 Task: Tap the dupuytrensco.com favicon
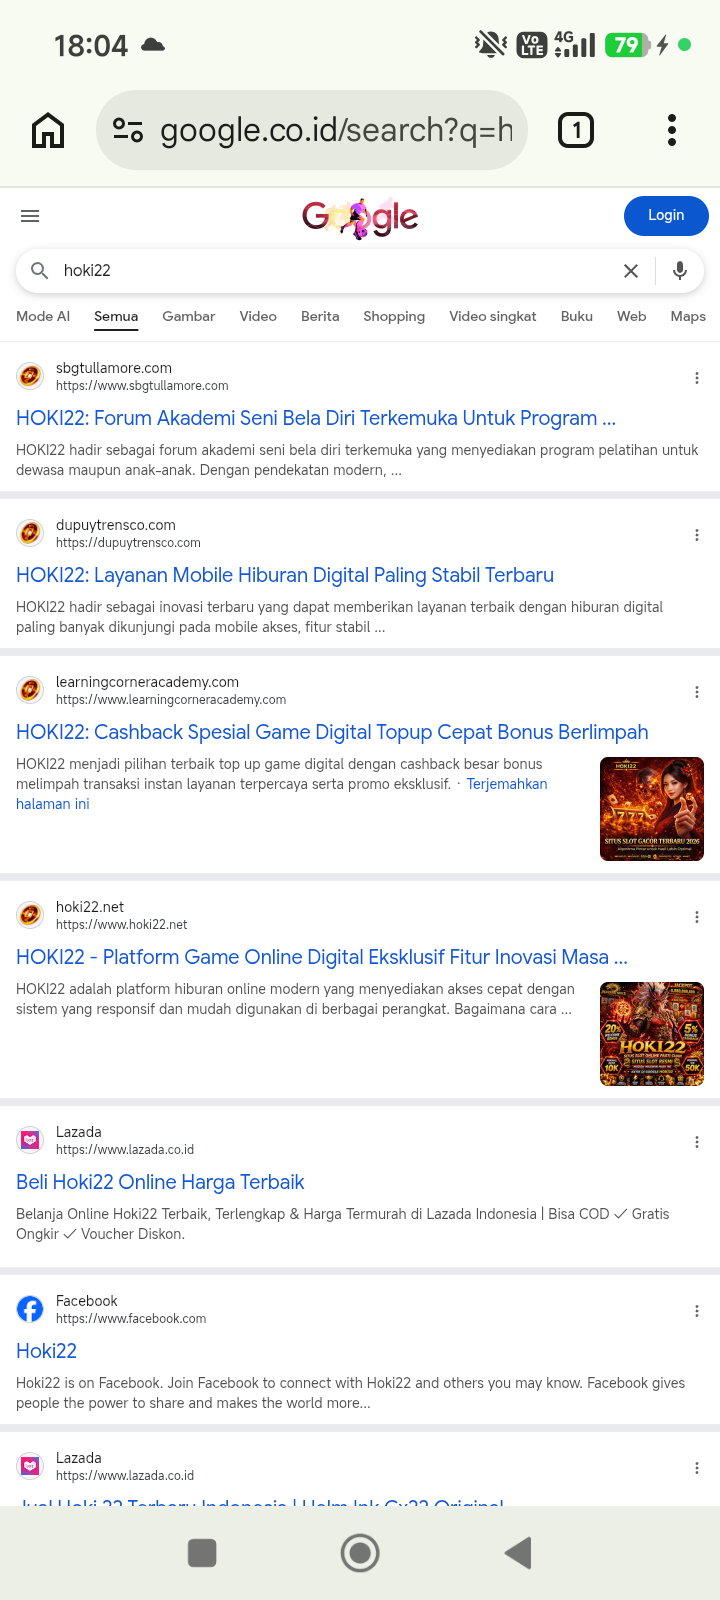(x=30, y=533)
